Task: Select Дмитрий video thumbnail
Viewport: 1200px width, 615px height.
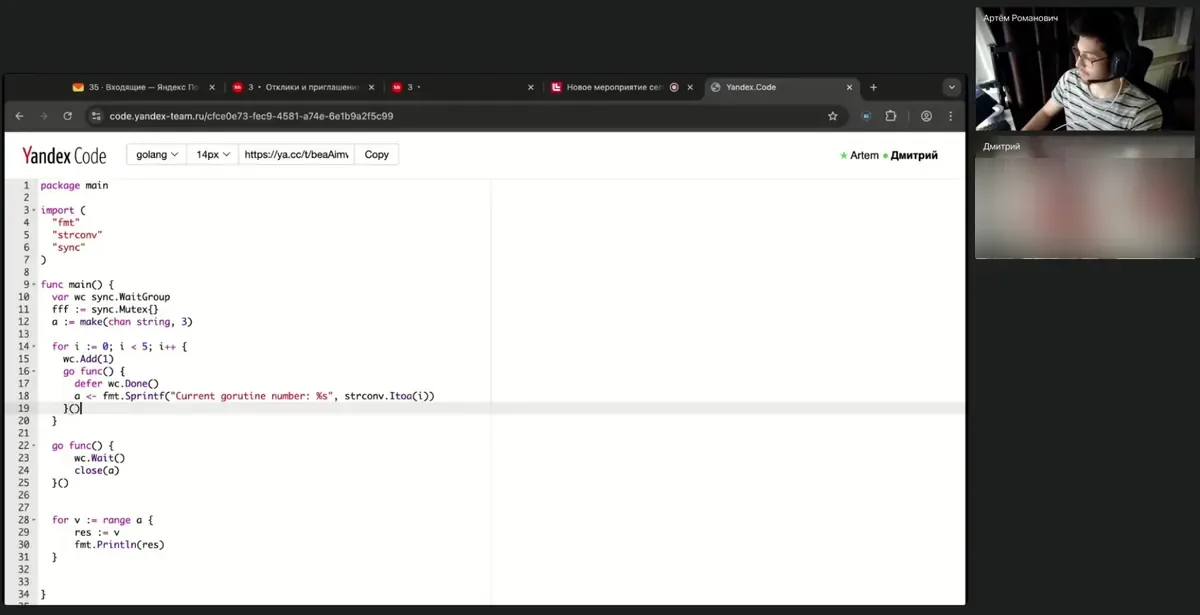Action: (x=1085, y=198)
